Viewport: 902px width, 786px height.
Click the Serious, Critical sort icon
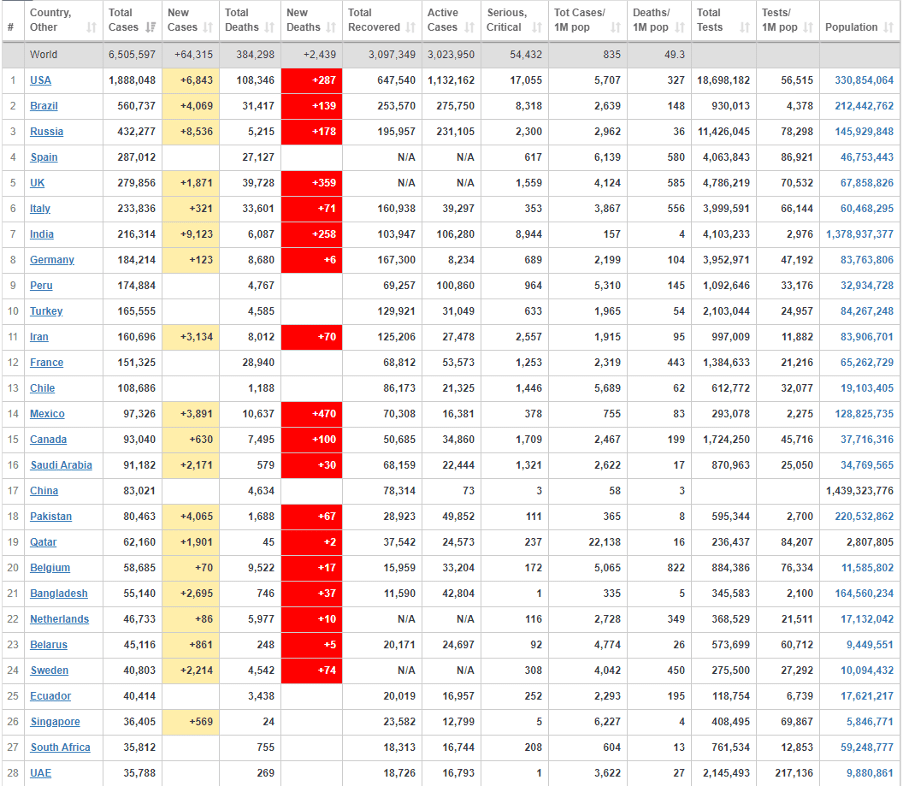click(537, 27)
